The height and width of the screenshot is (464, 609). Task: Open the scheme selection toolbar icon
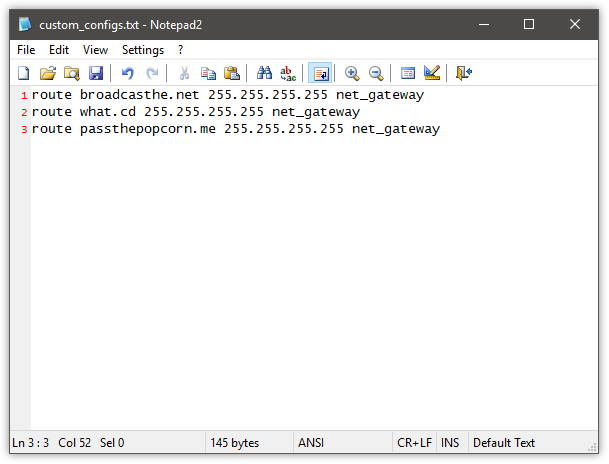pyautogui.click(x=408, y=73)
